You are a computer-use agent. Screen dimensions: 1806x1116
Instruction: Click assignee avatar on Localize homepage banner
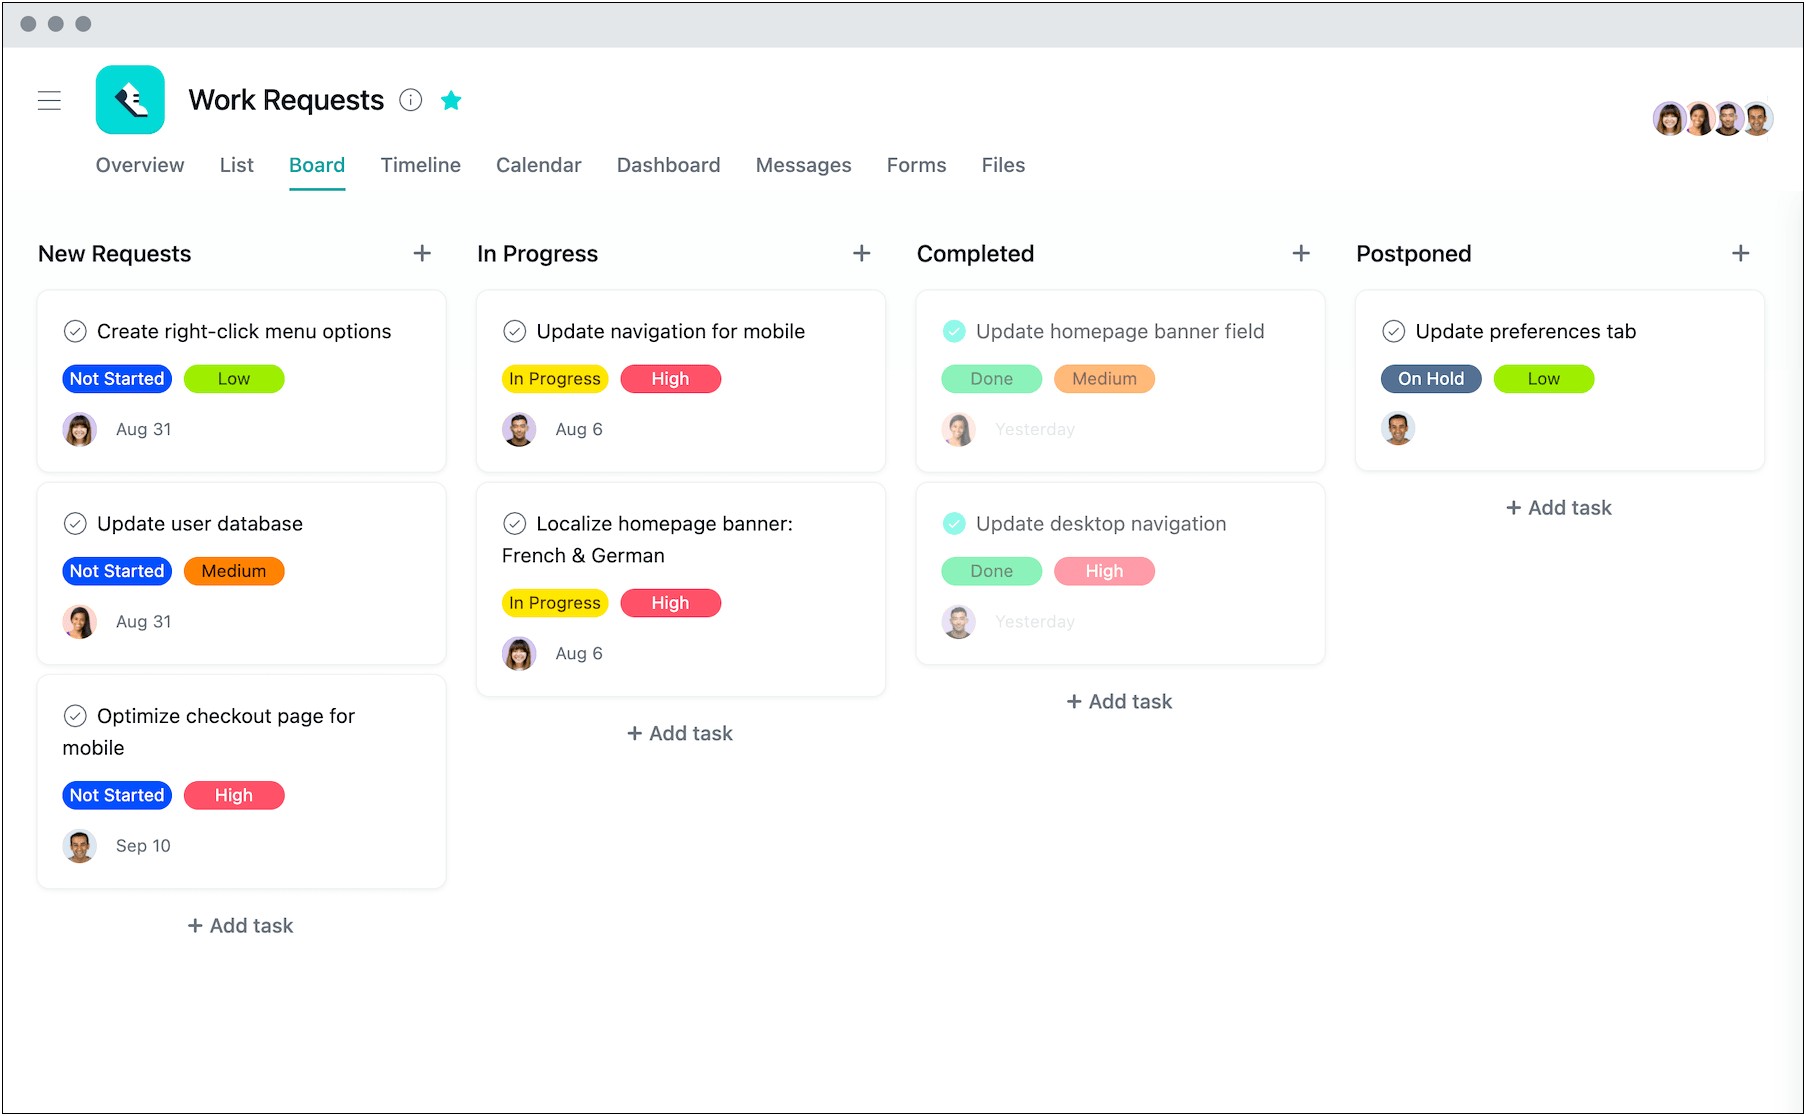pos(519,653)
